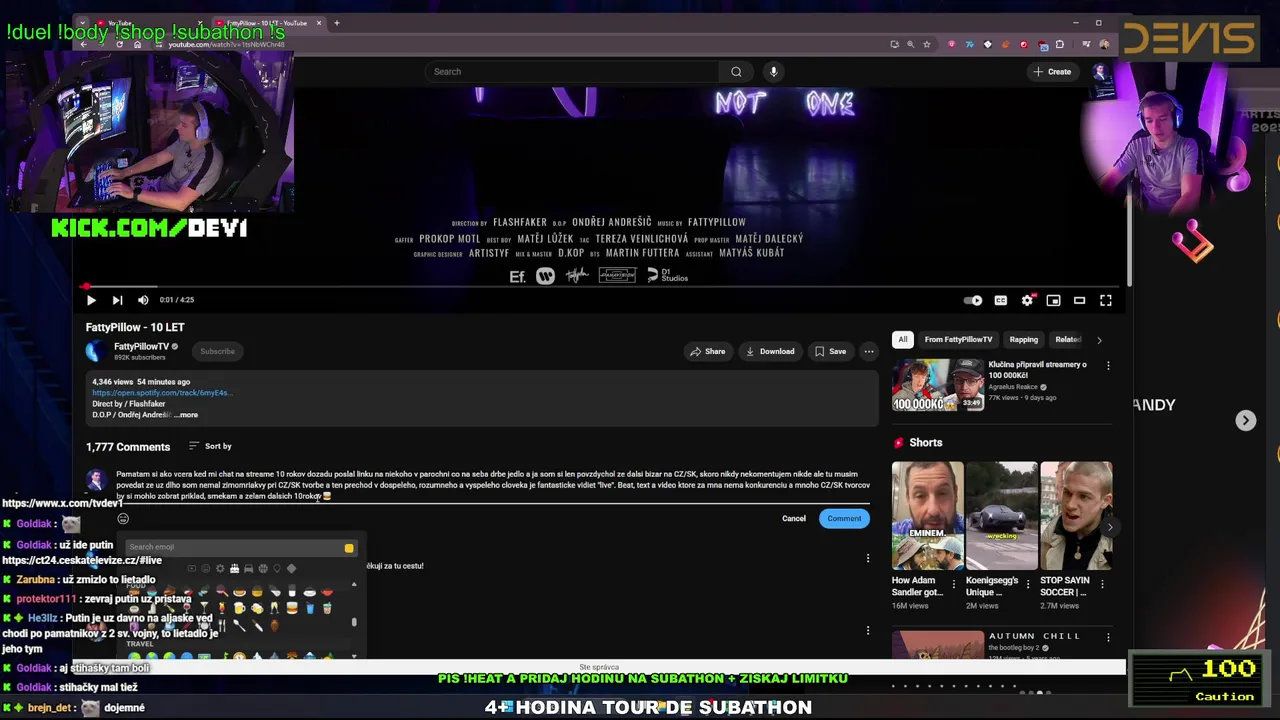Viewport: 1280px width, 720px height.
Task: Open YouTube account avatar menu
Action: 1100,72
